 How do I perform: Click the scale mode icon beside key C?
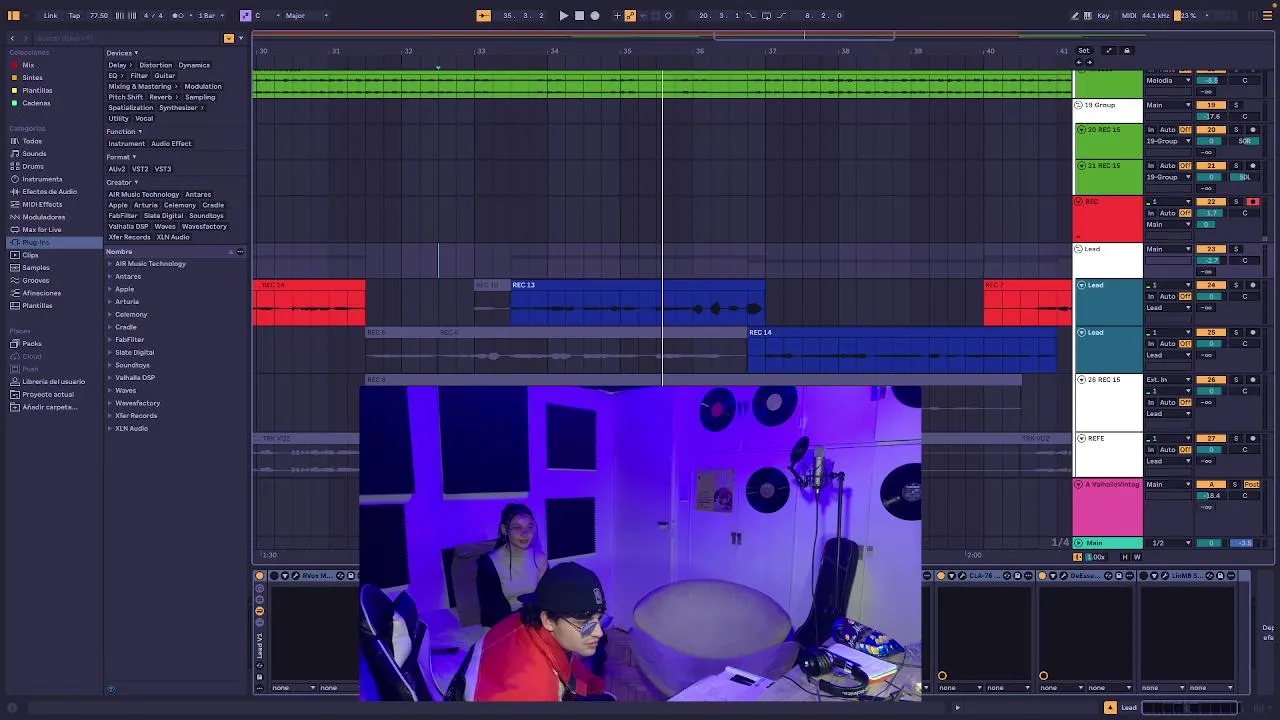click(x=246, y=15)
